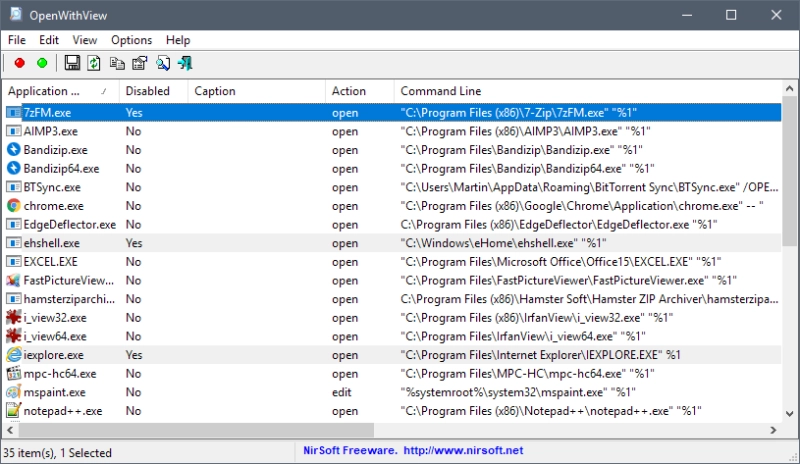
Task: Click the BTSync.exe command line text
Action: pos(589,187)
